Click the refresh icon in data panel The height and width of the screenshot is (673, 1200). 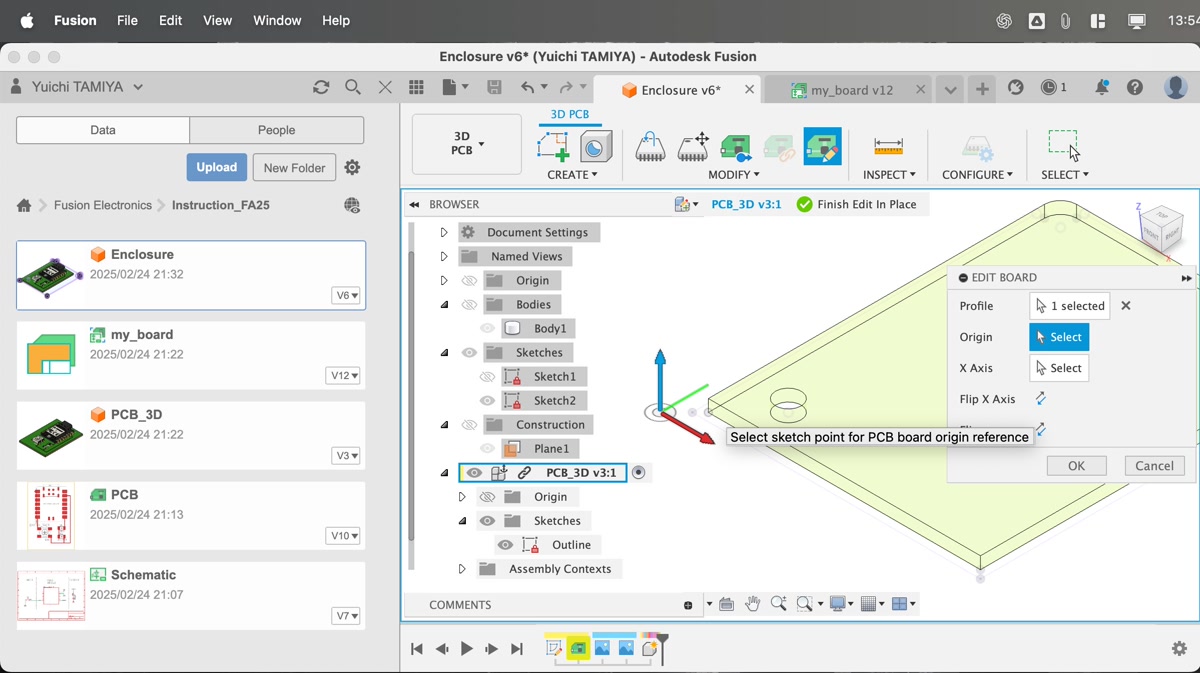pos(321,87)
